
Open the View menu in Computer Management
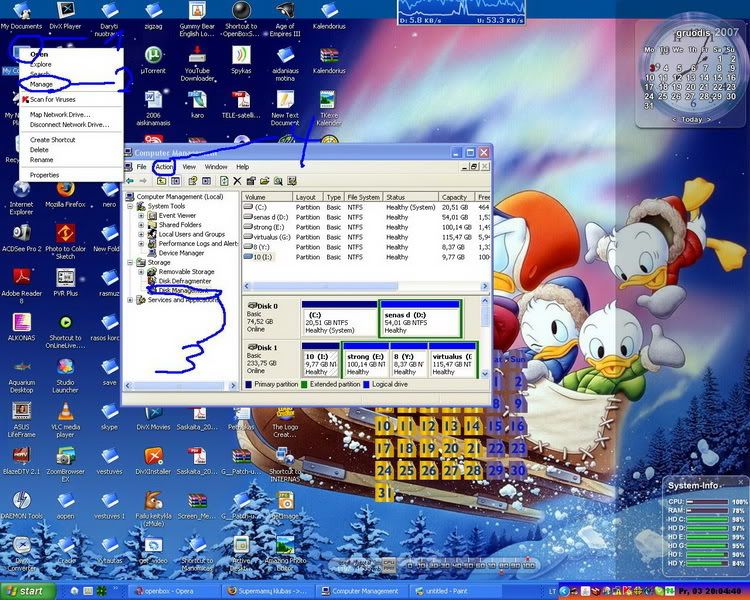189,167
